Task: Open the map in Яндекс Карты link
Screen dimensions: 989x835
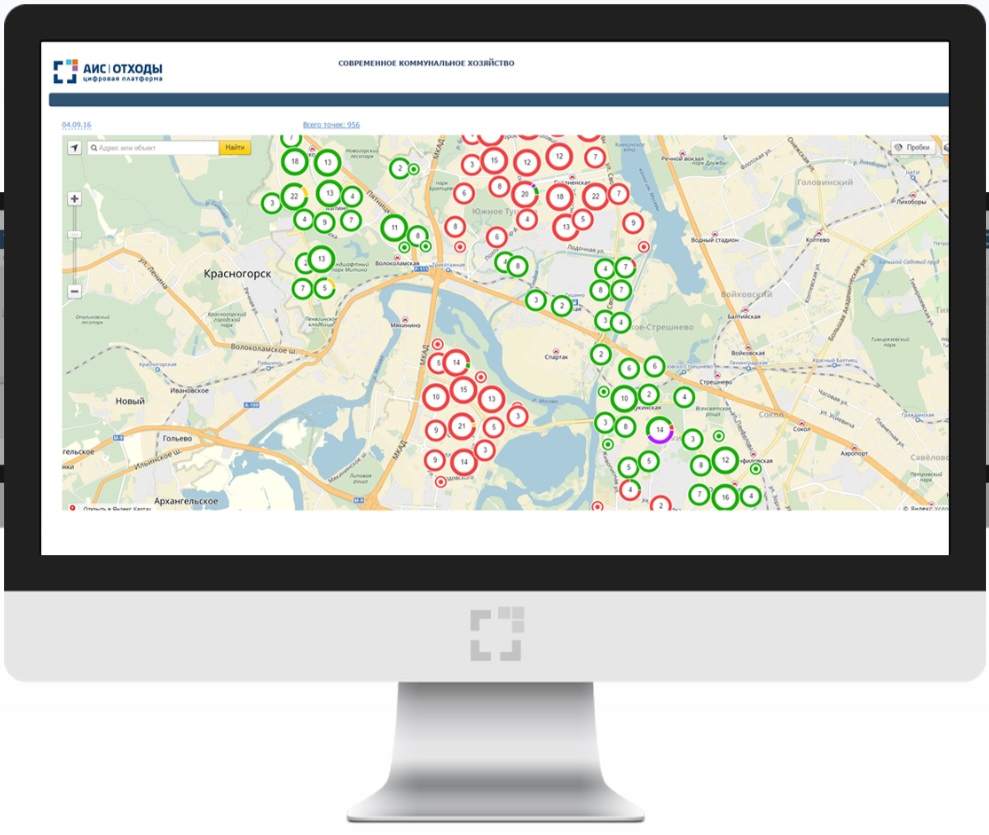Action: pos(116,507)
